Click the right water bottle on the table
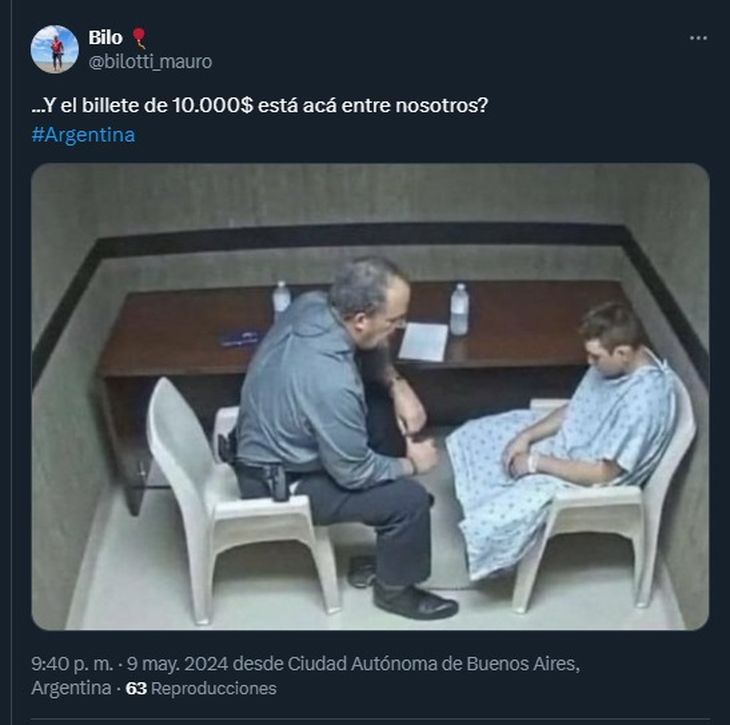 459,308
